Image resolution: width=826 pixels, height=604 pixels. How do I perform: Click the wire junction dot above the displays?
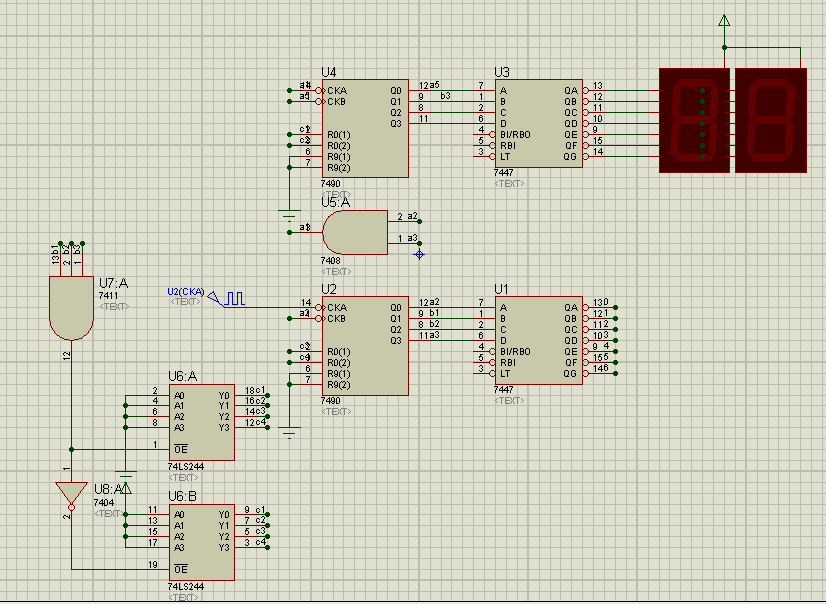pos(724,47)
